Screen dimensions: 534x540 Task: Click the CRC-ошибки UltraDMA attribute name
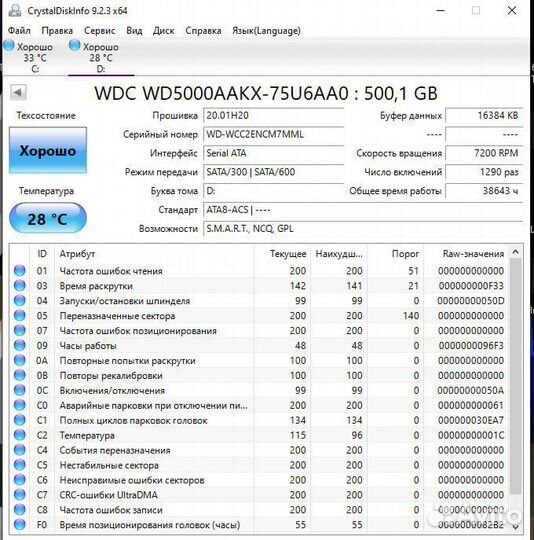tap(108, 495)
